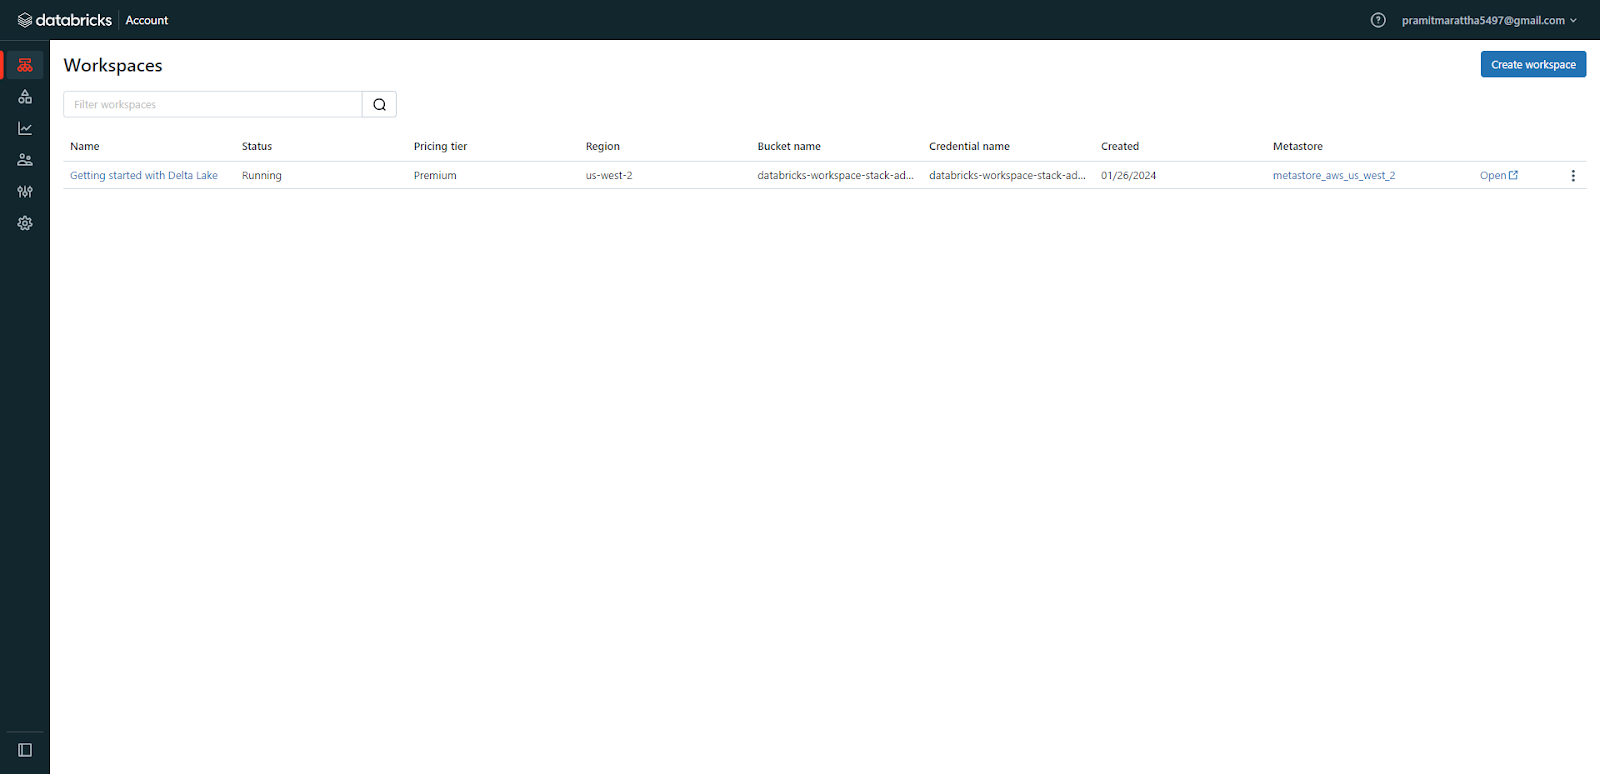
Task: Expand the pramitmarattha5497@gmail.com account dropdown
Action: [x=1489, y=20]
